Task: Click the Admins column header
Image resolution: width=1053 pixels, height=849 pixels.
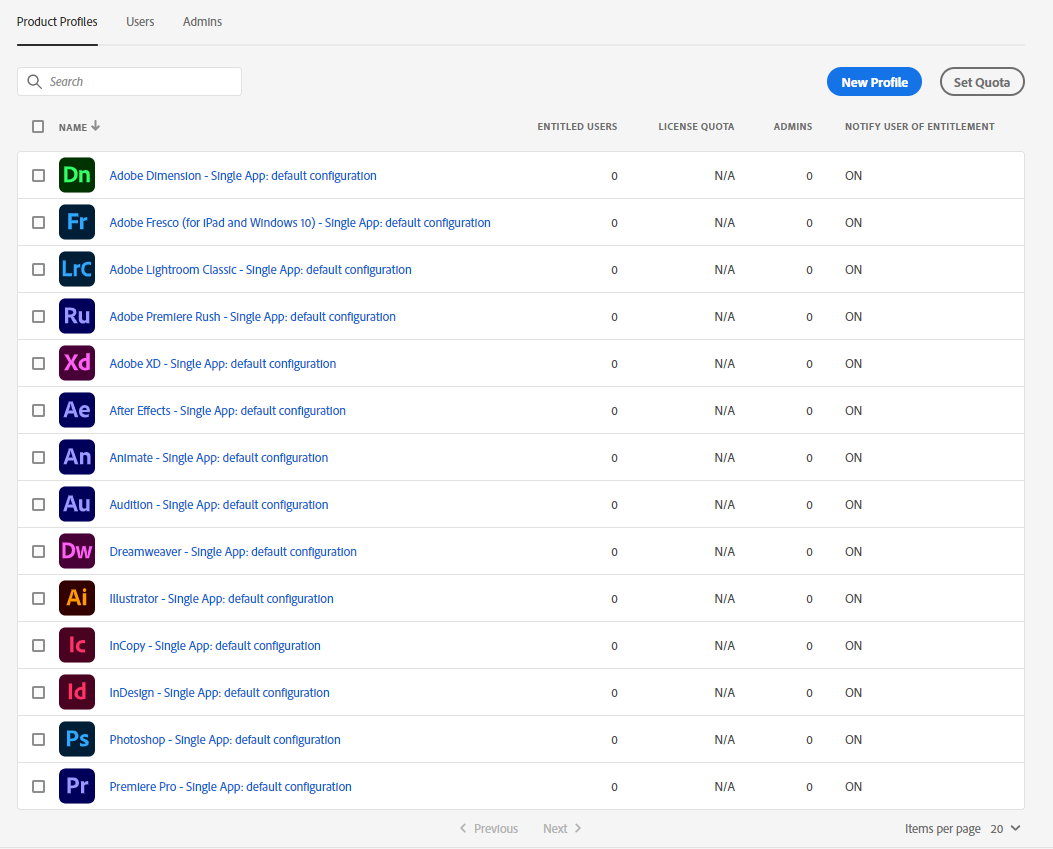Action: 792,126
